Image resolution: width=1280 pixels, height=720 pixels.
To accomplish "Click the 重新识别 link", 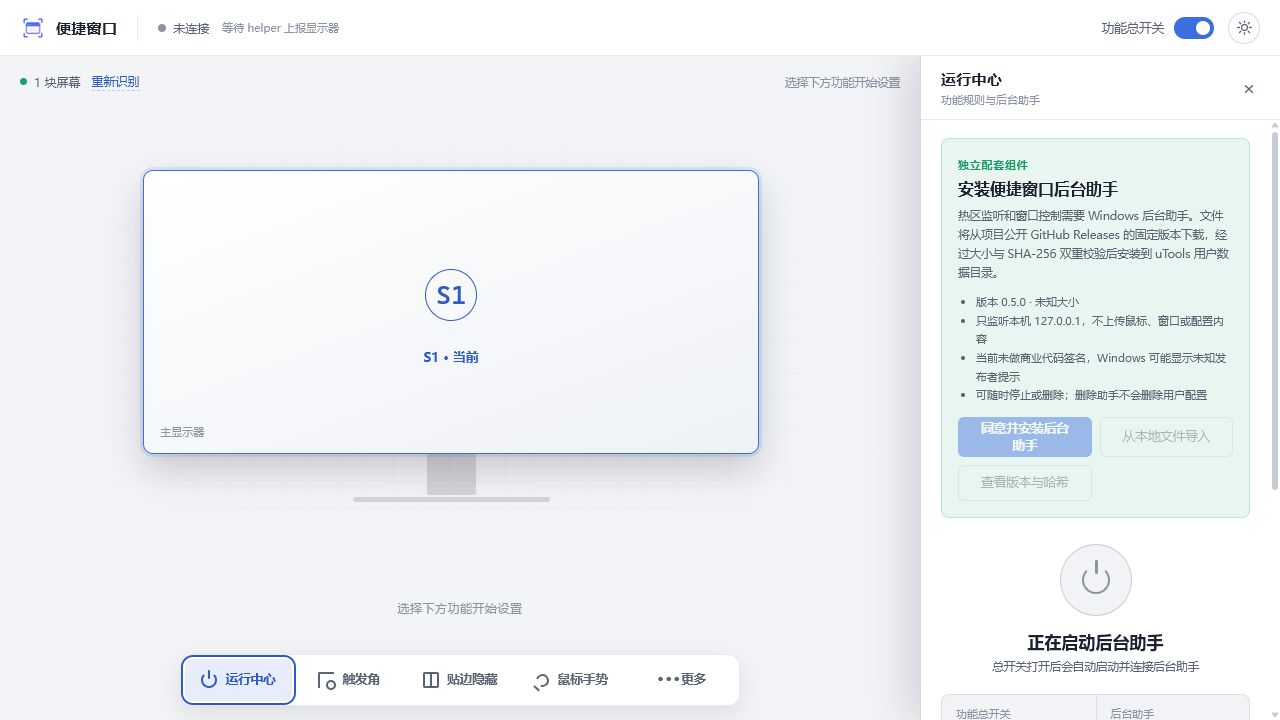I will coord(115,82).
